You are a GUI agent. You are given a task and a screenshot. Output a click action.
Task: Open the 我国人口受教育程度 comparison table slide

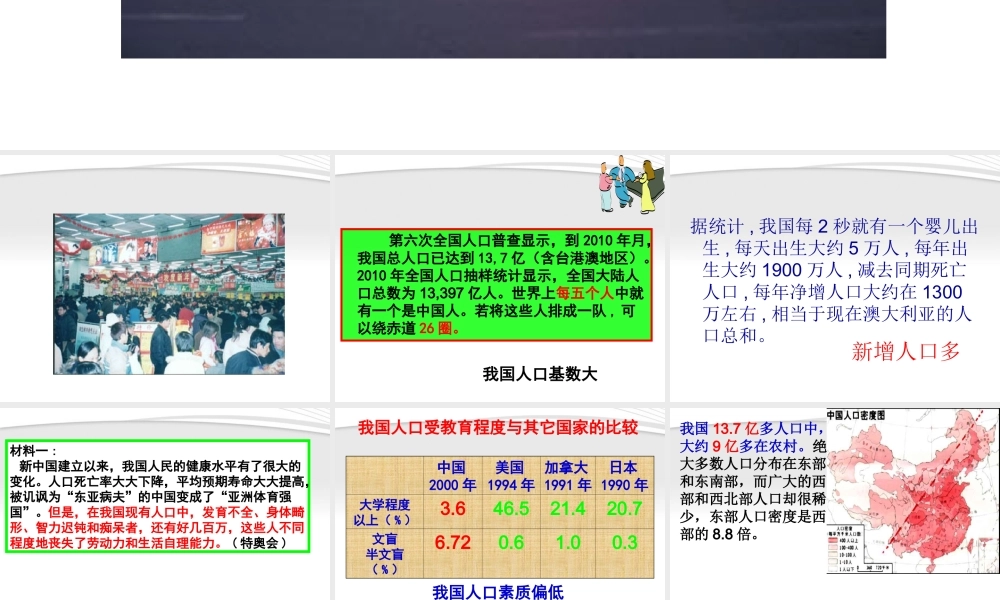tap(499, 504)
